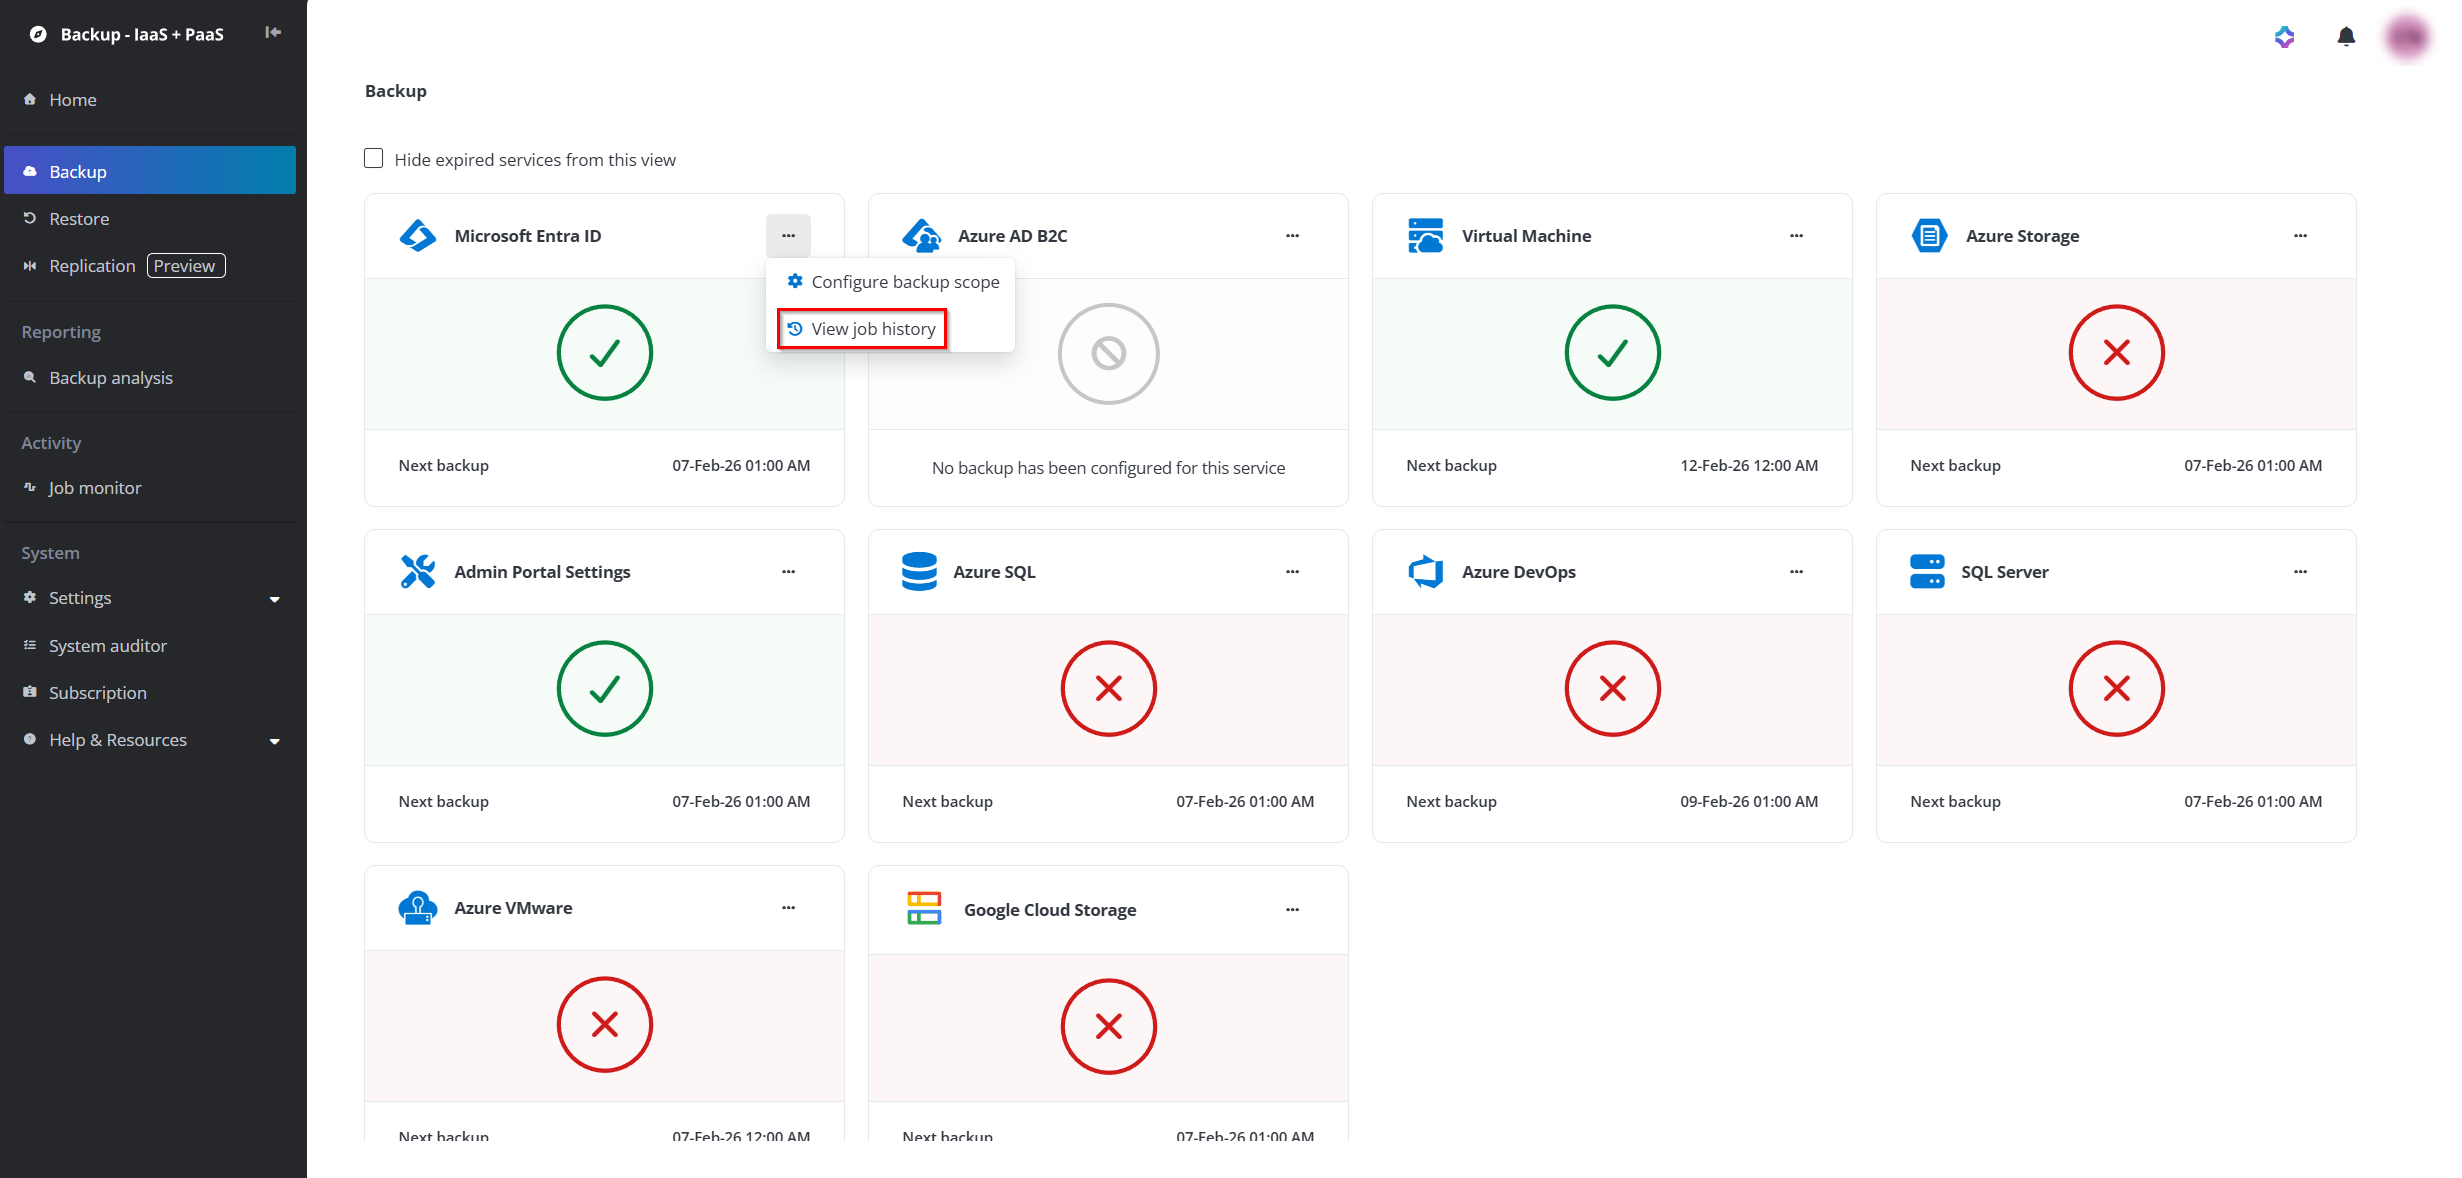Click the Azure DevOps next backup date 09-Feb-26
2462x1178 pixels.
pyautogui.click(x=1749, y=802)
